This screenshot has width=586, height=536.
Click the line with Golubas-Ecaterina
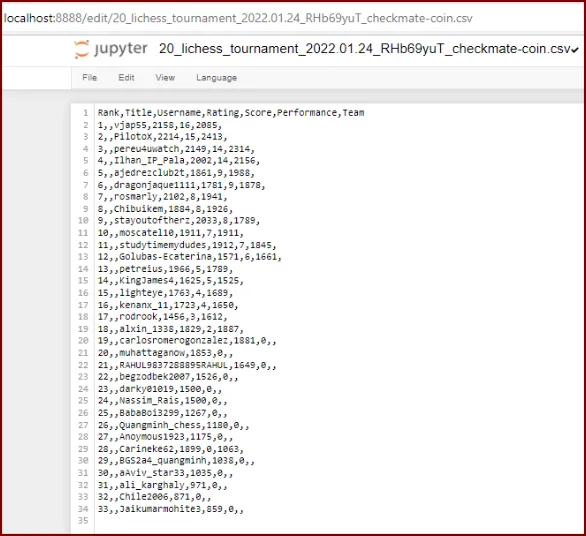pos(190,257)
